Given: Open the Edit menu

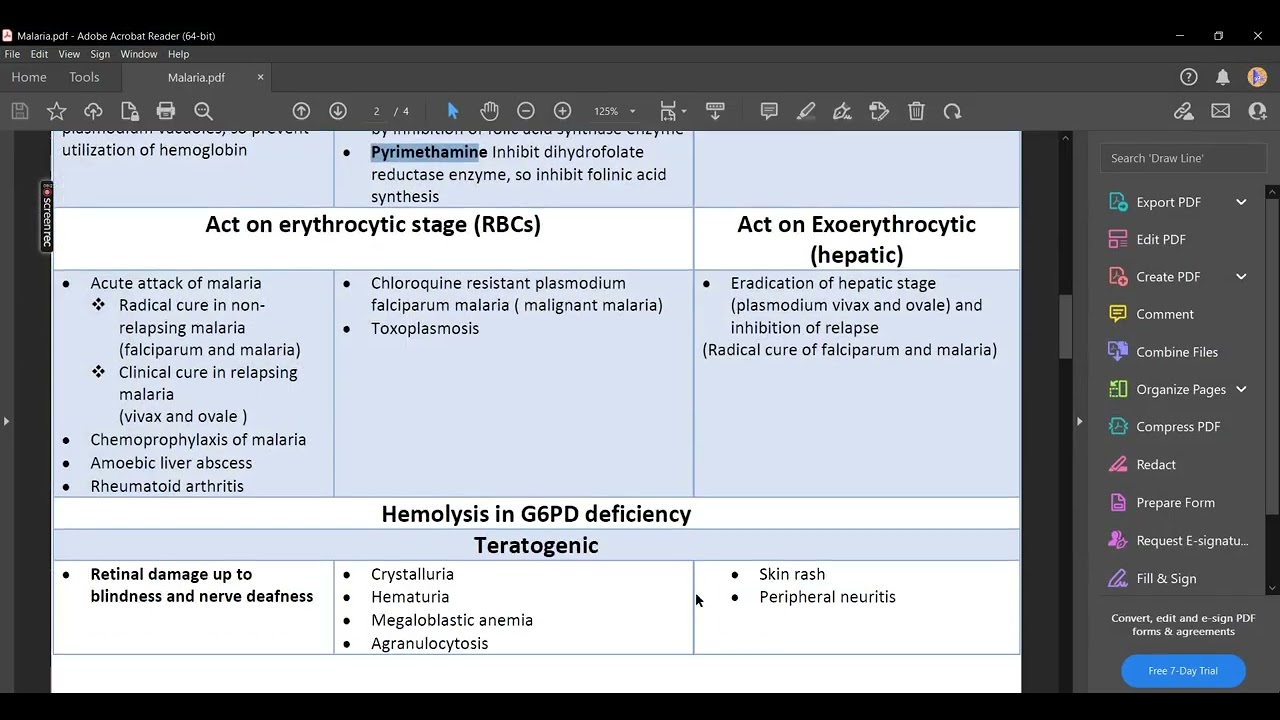Looking at the screenshot, I should [39, 54].
